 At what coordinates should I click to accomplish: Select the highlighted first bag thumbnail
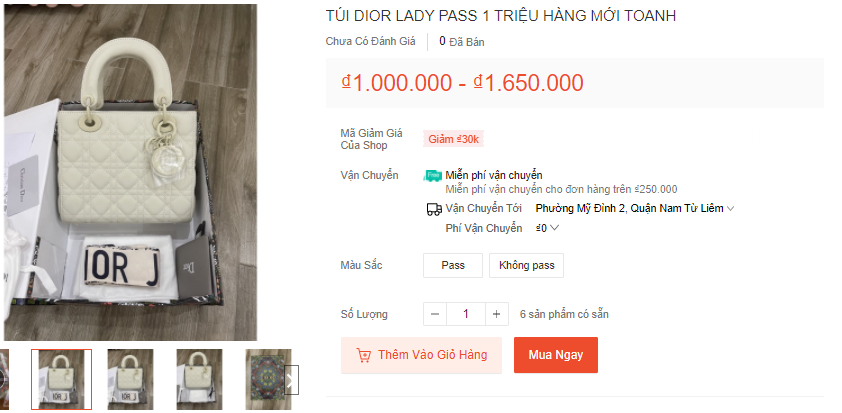[61, 380]
